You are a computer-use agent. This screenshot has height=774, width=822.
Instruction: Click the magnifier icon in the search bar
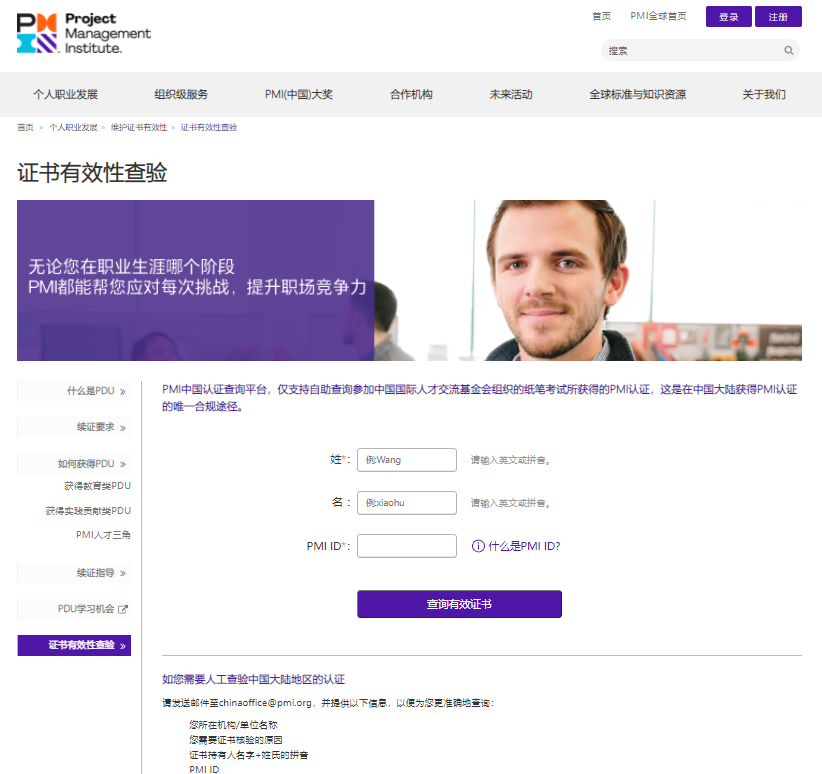pyautogui.click(x=789, y=50)
